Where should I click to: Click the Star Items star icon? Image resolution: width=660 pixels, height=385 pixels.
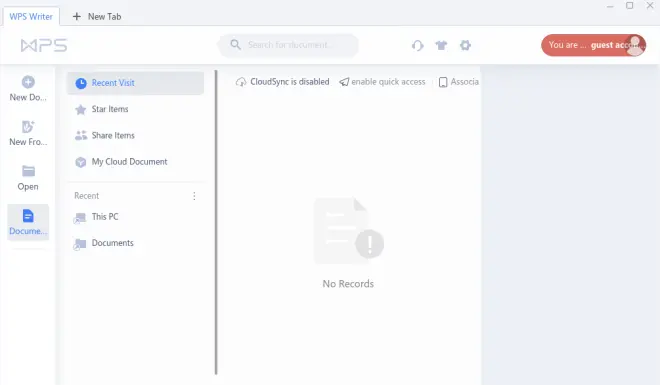pyautogui.click(x=80, y=109)
